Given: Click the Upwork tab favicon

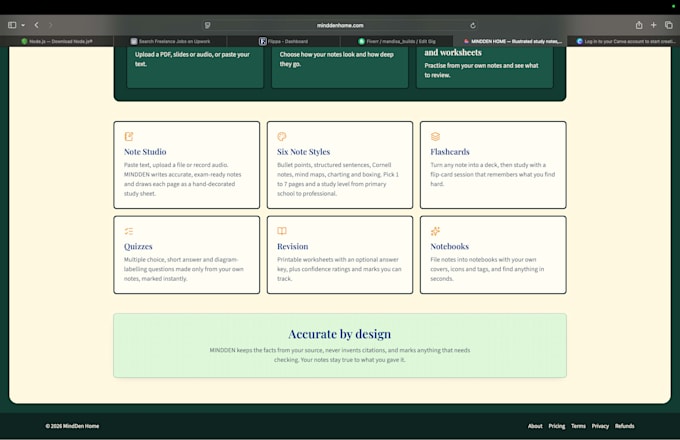Looking at the screenshot, I should click(134, 41).
